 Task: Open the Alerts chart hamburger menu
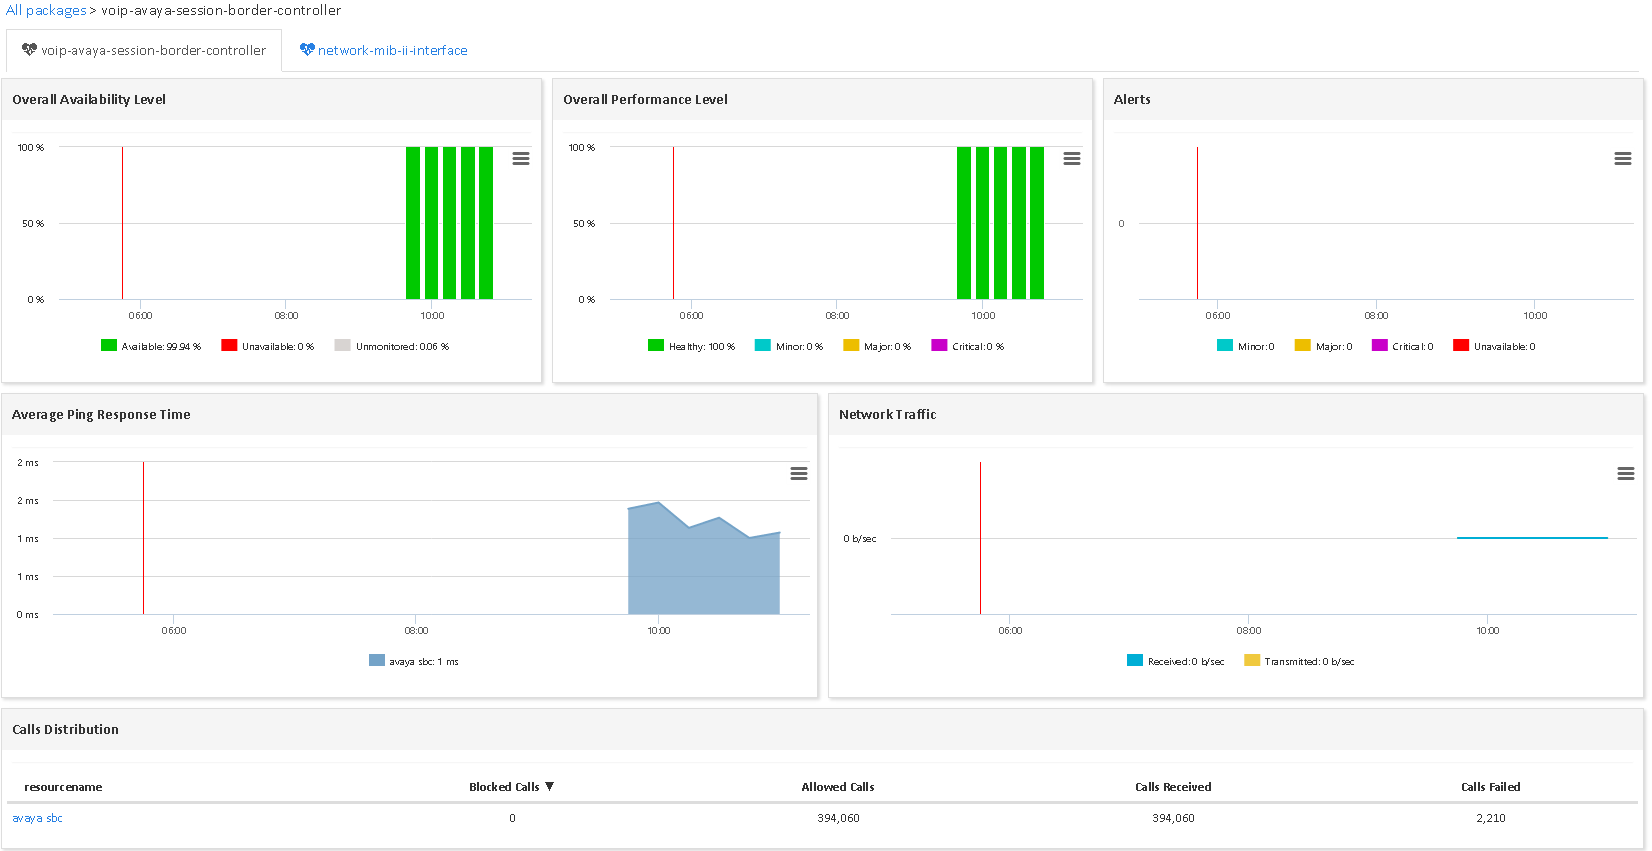pyautogui.click(x=1622, y=159)
